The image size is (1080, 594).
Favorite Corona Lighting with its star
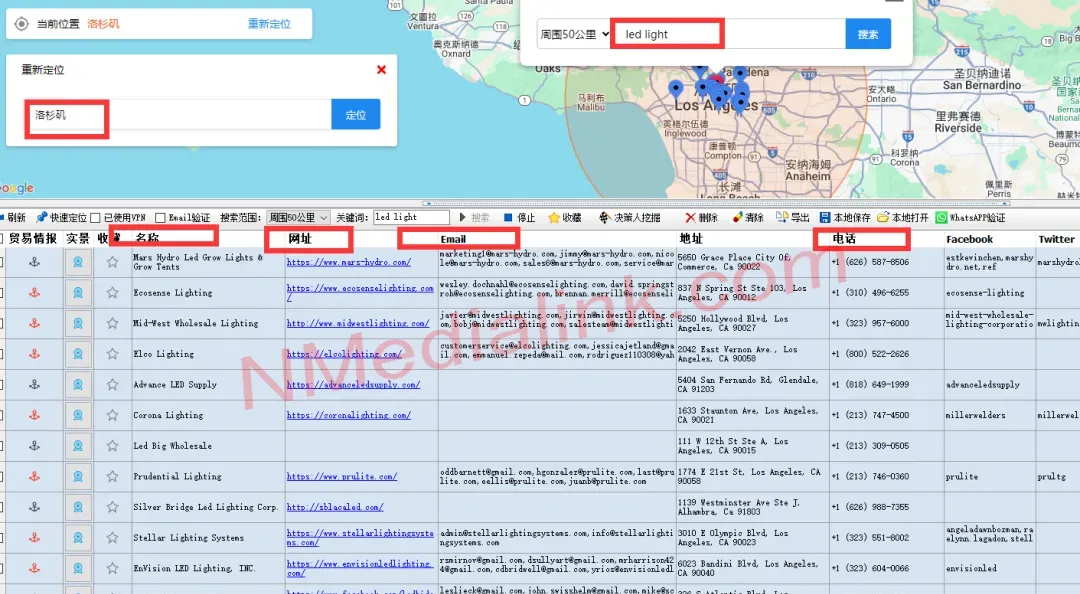click(112, 415)
